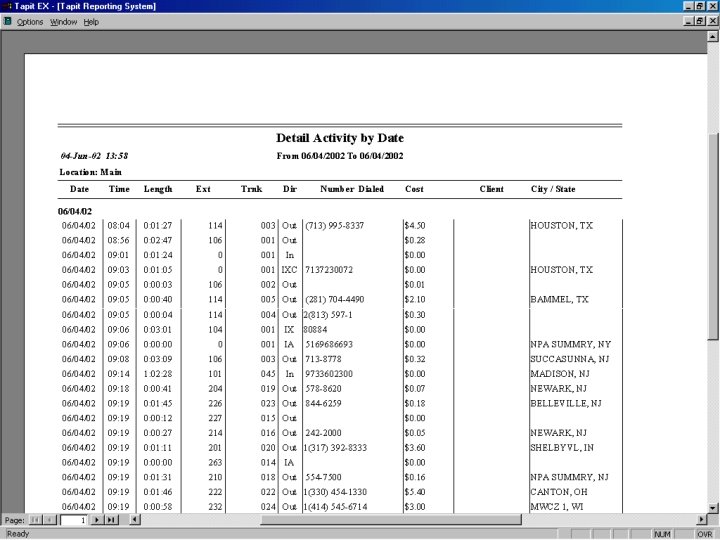Go to the next report page

pyautogui.click(x=96, y=520)
